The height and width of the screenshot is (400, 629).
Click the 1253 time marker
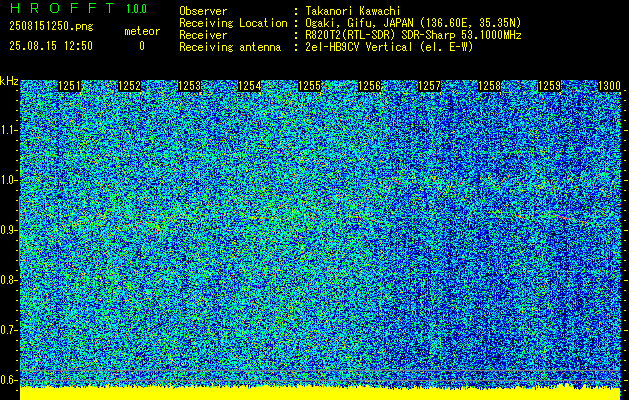pyautogui.click(x=189, y=86)
